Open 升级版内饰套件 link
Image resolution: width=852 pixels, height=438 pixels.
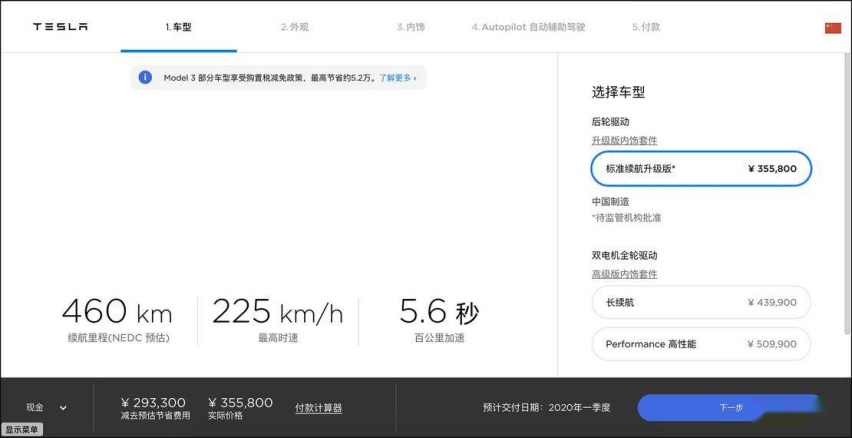click(x=624, y=141)
